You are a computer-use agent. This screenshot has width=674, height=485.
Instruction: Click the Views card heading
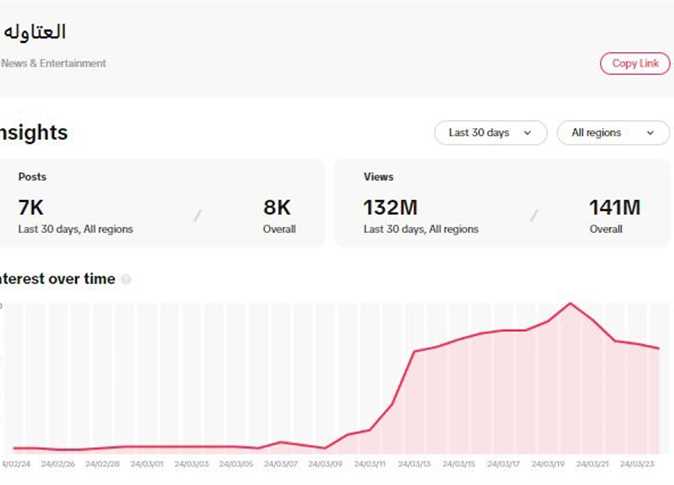[x=378, y=177]
